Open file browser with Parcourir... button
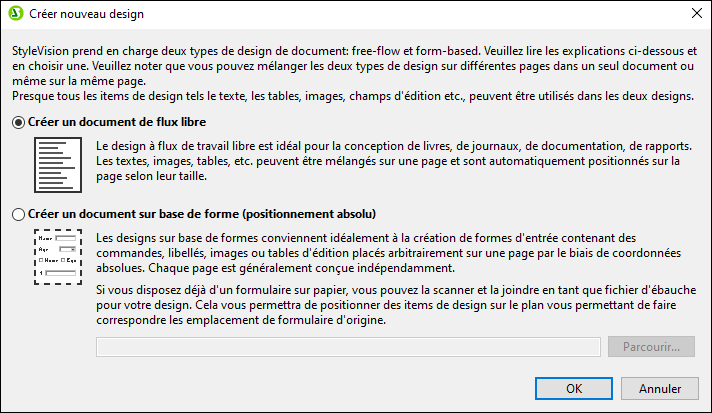The width and height of the screenshot is (712, 413). pos(651,347)
